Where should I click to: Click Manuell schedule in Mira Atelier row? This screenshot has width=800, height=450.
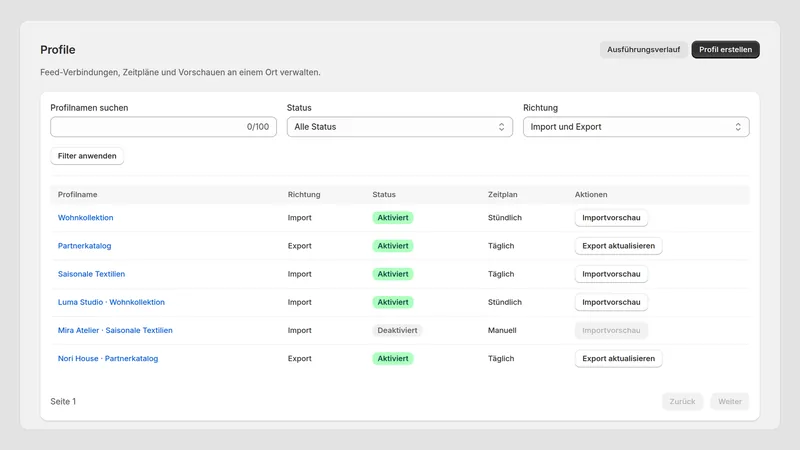(x=502, y=330)
